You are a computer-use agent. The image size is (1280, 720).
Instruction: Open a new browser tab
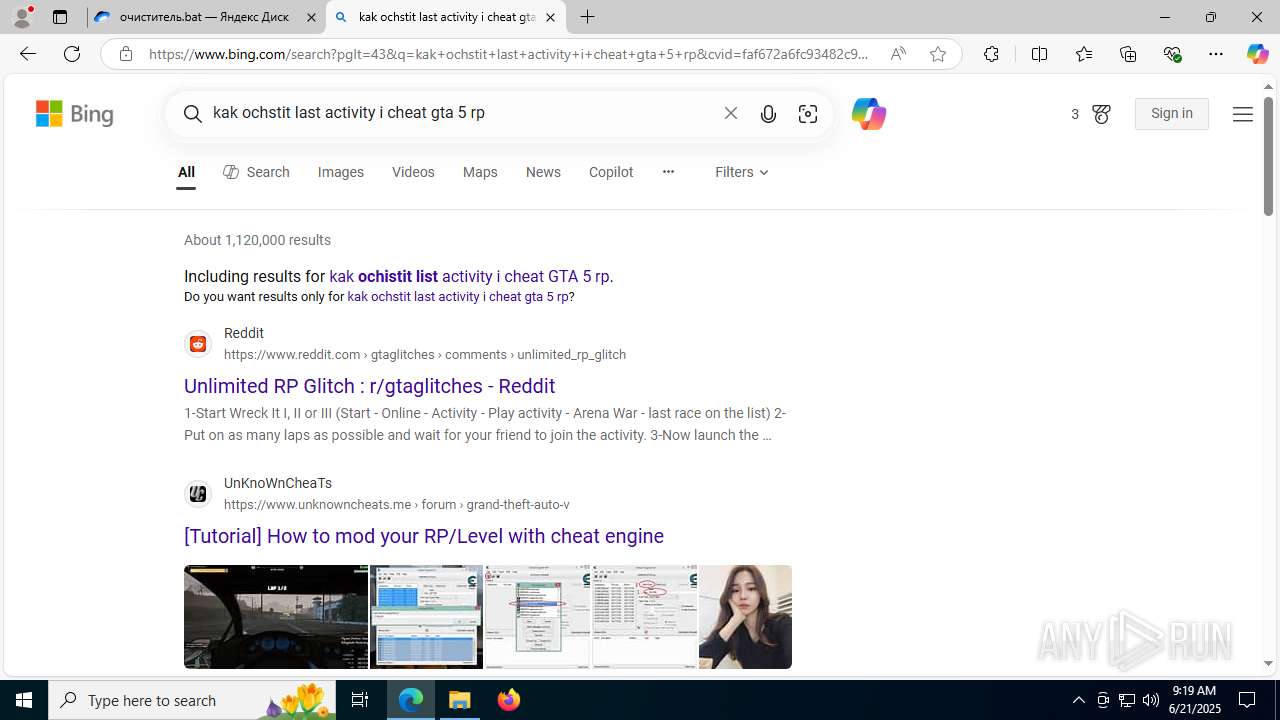[588, 17]
